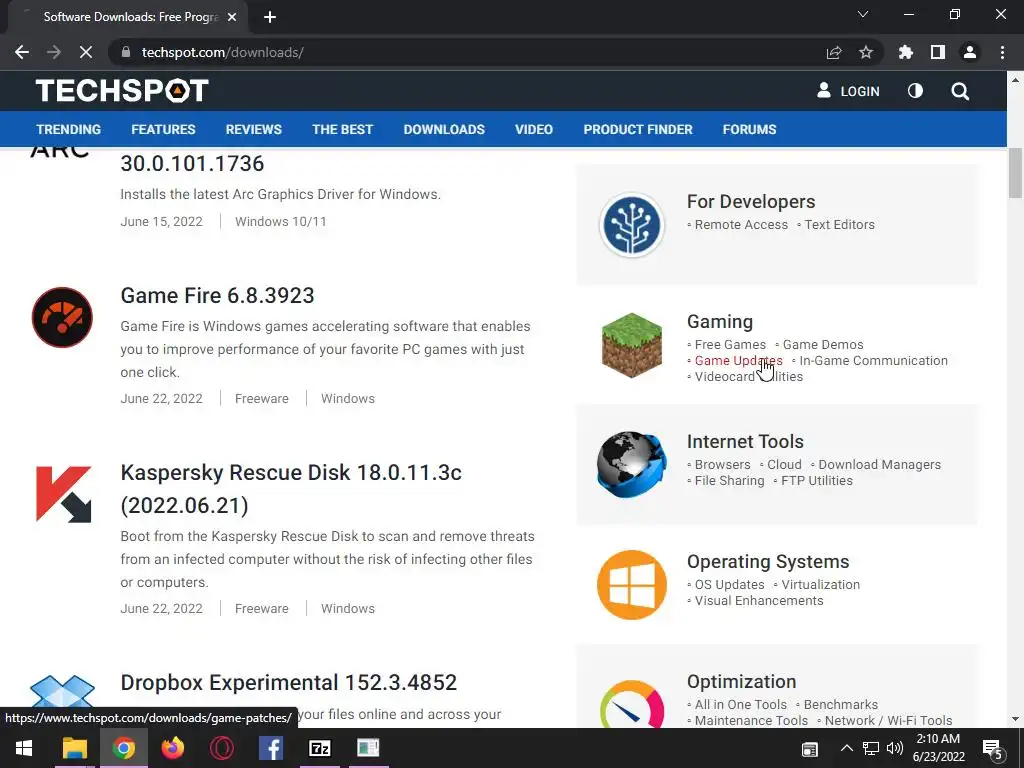Stop loading the page with X icon
Viewport: 1024px width, 768px height.
coord(86,52)
